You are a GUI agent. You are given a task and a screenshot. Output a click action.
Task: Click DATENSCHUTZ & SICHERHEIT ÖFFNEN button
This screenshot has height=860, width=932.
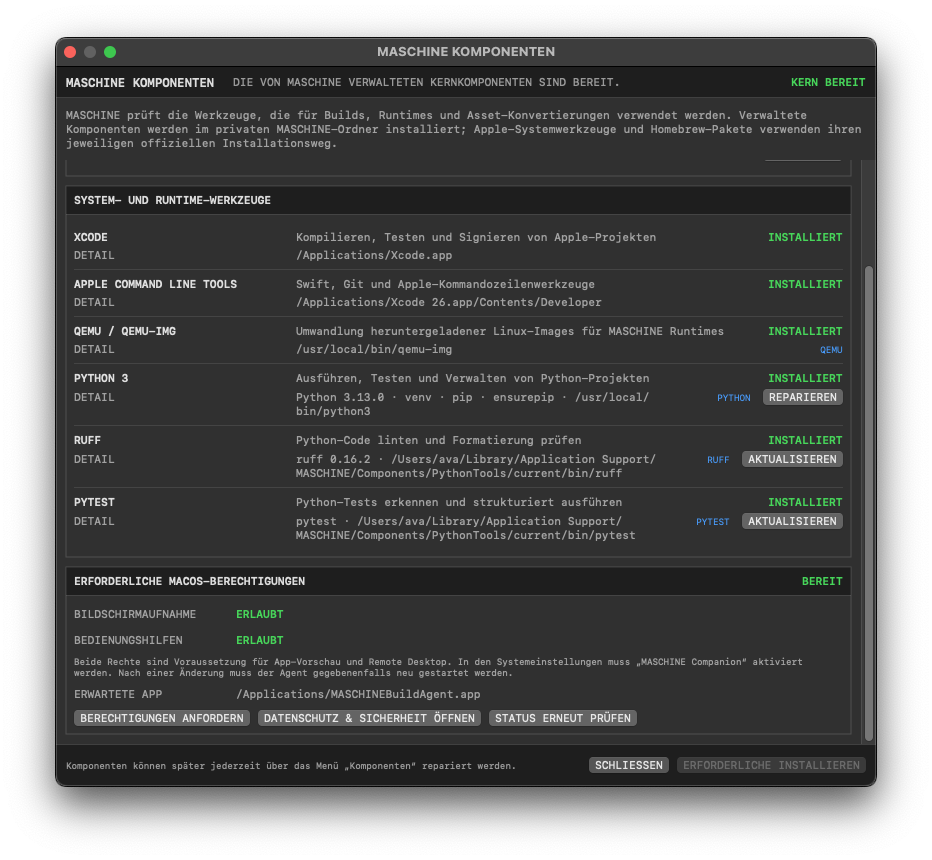pos(369,718)
